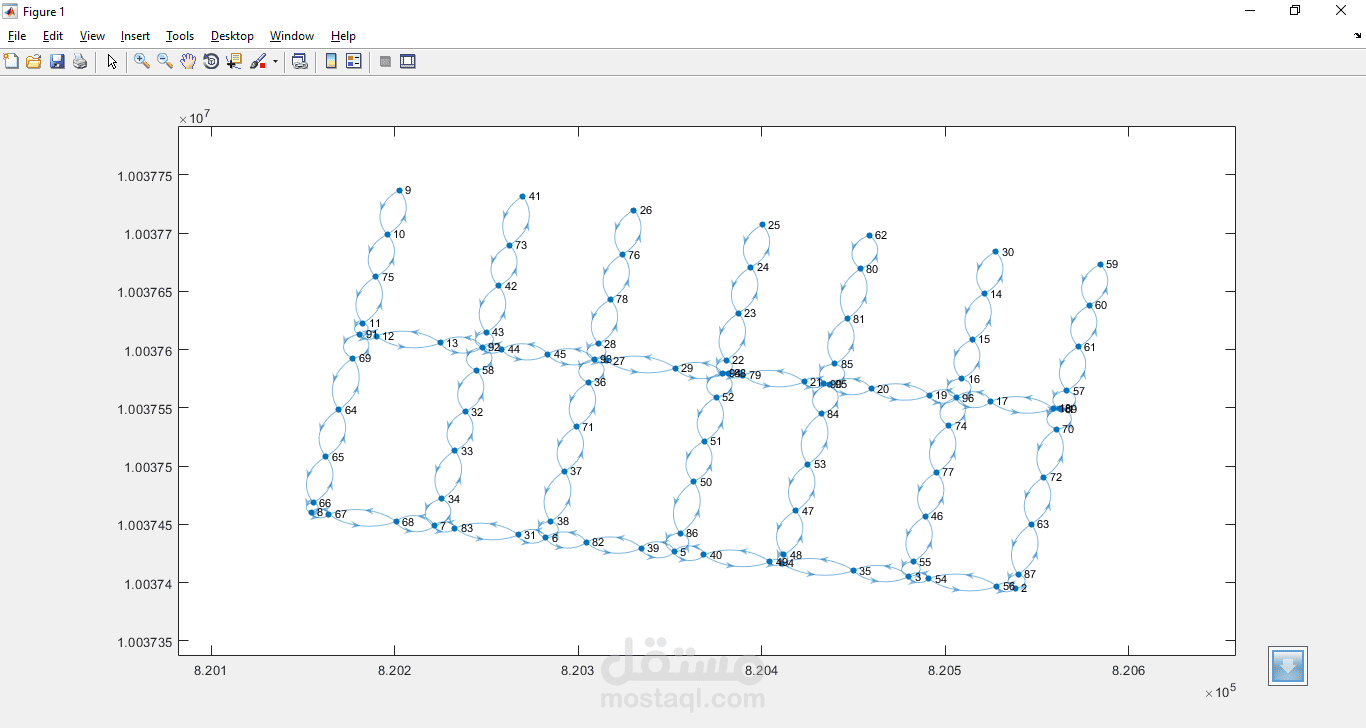The width and height of the screenshot is (1366, 728).
Task: Save the figure with the floppy disk icon
Action: coord(57,61)
